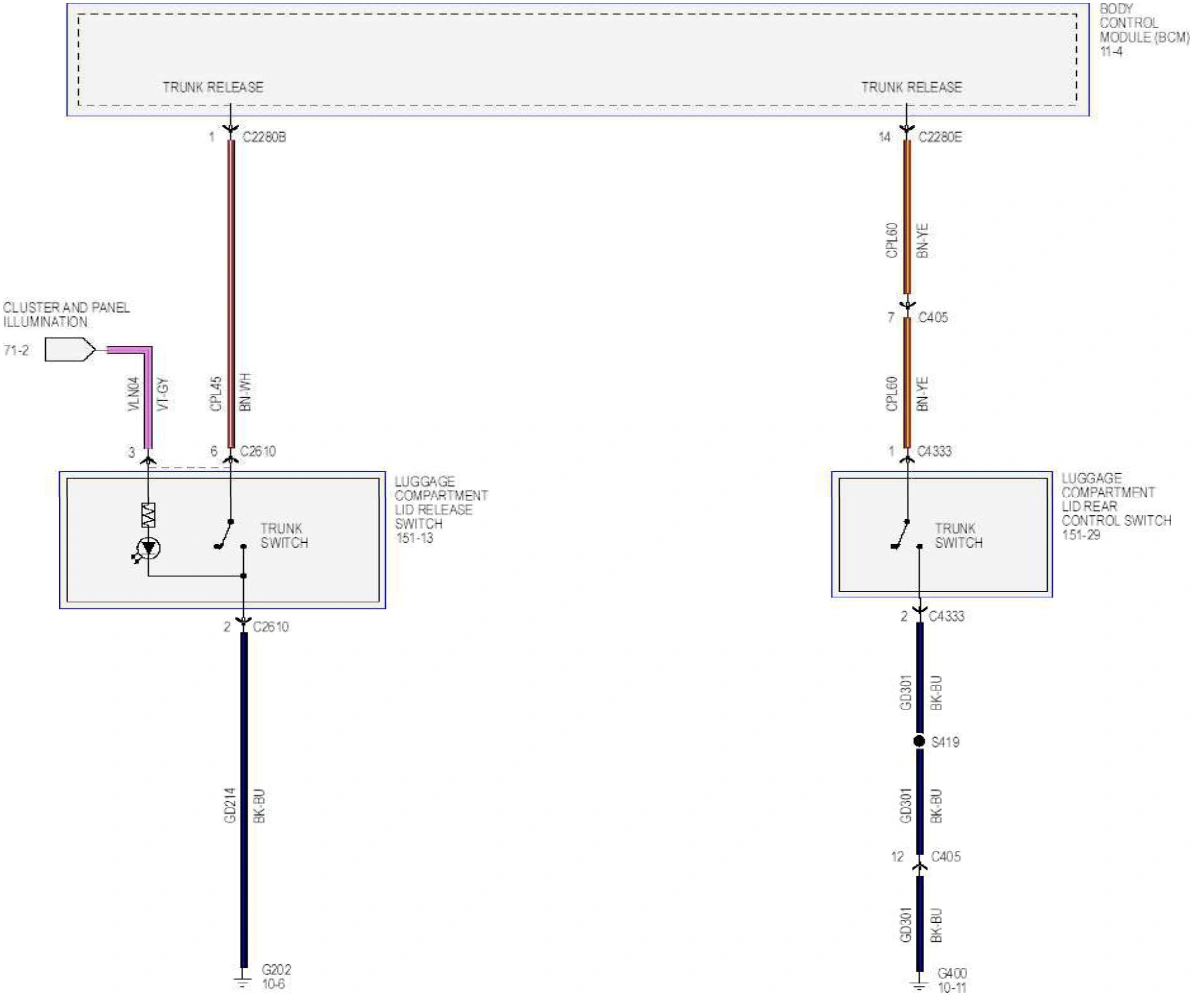Click the S419 splice label

(945, 742)
